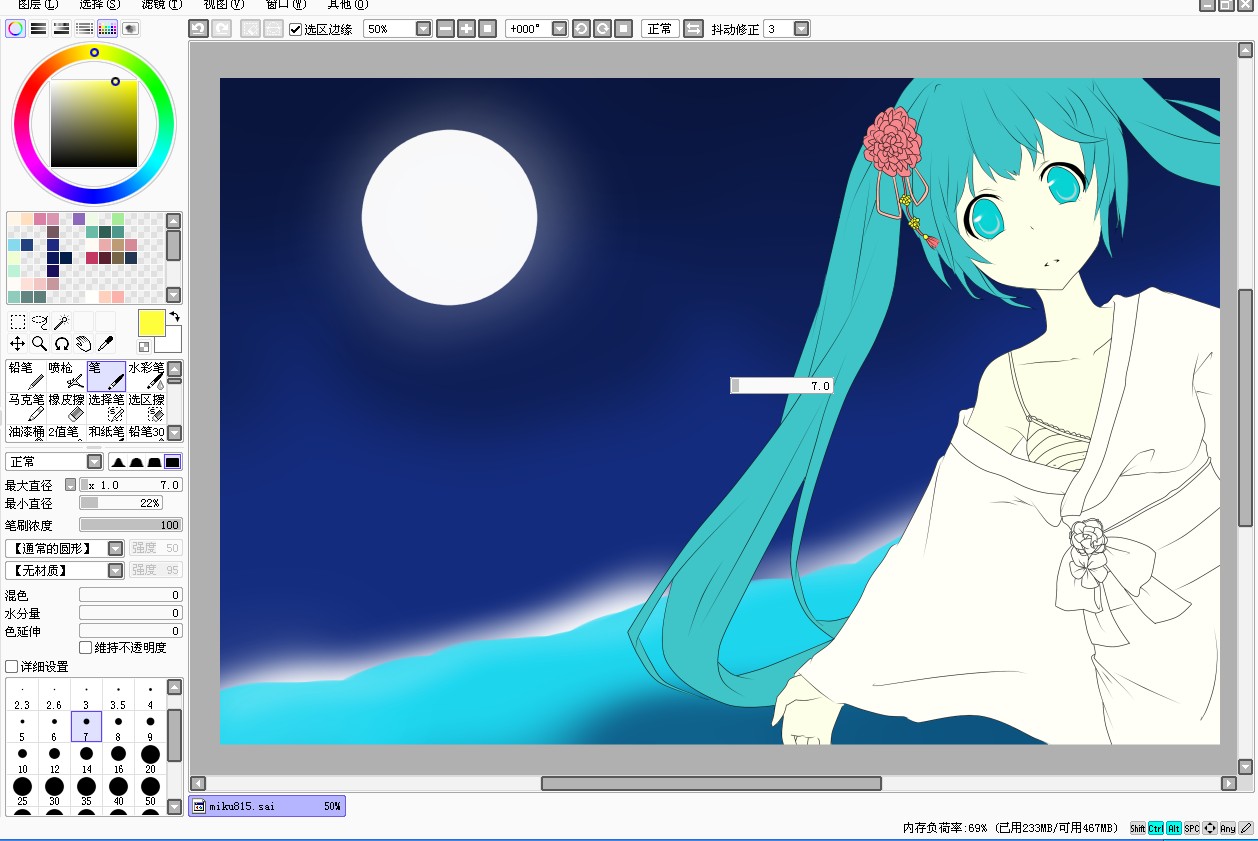Select the move layer tool

(18, 343)
